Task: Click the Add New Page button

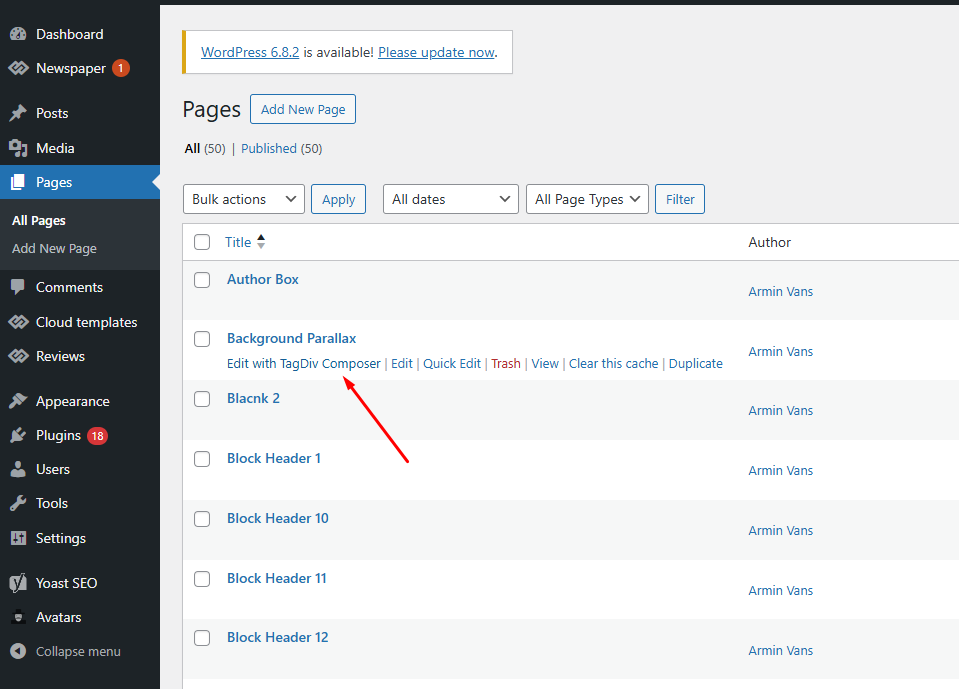Action: tap(303, 109)
